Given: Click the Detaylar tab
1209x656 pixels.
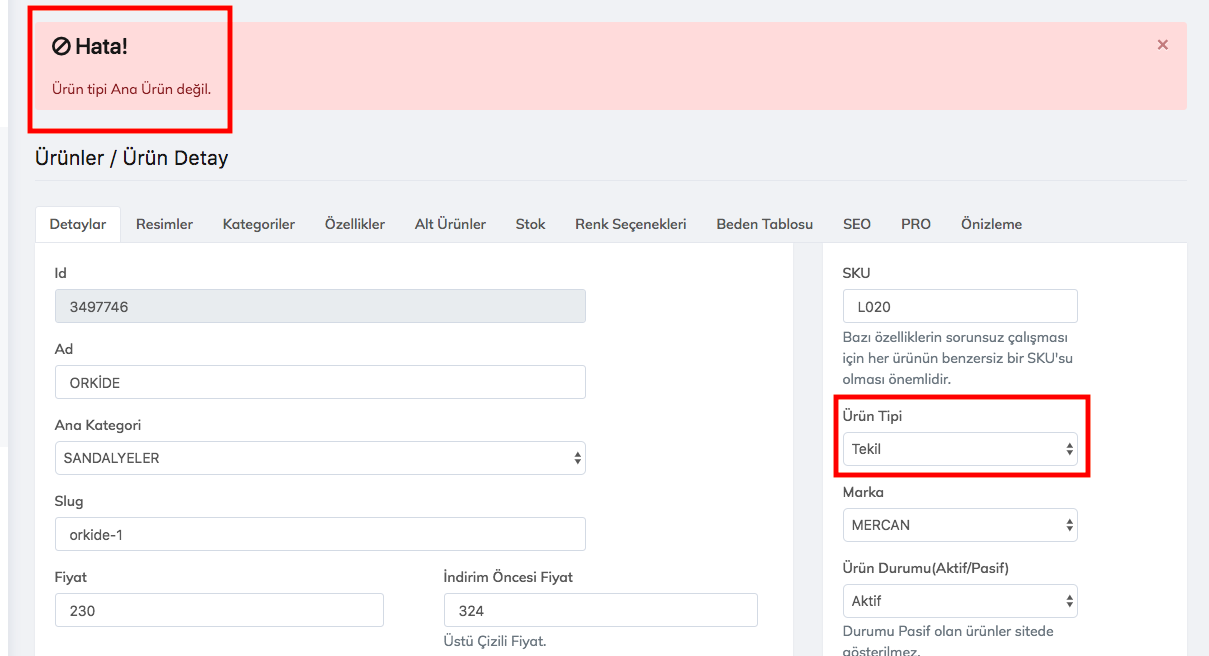Looking at the screenshot, I should [x=78, y=224].
